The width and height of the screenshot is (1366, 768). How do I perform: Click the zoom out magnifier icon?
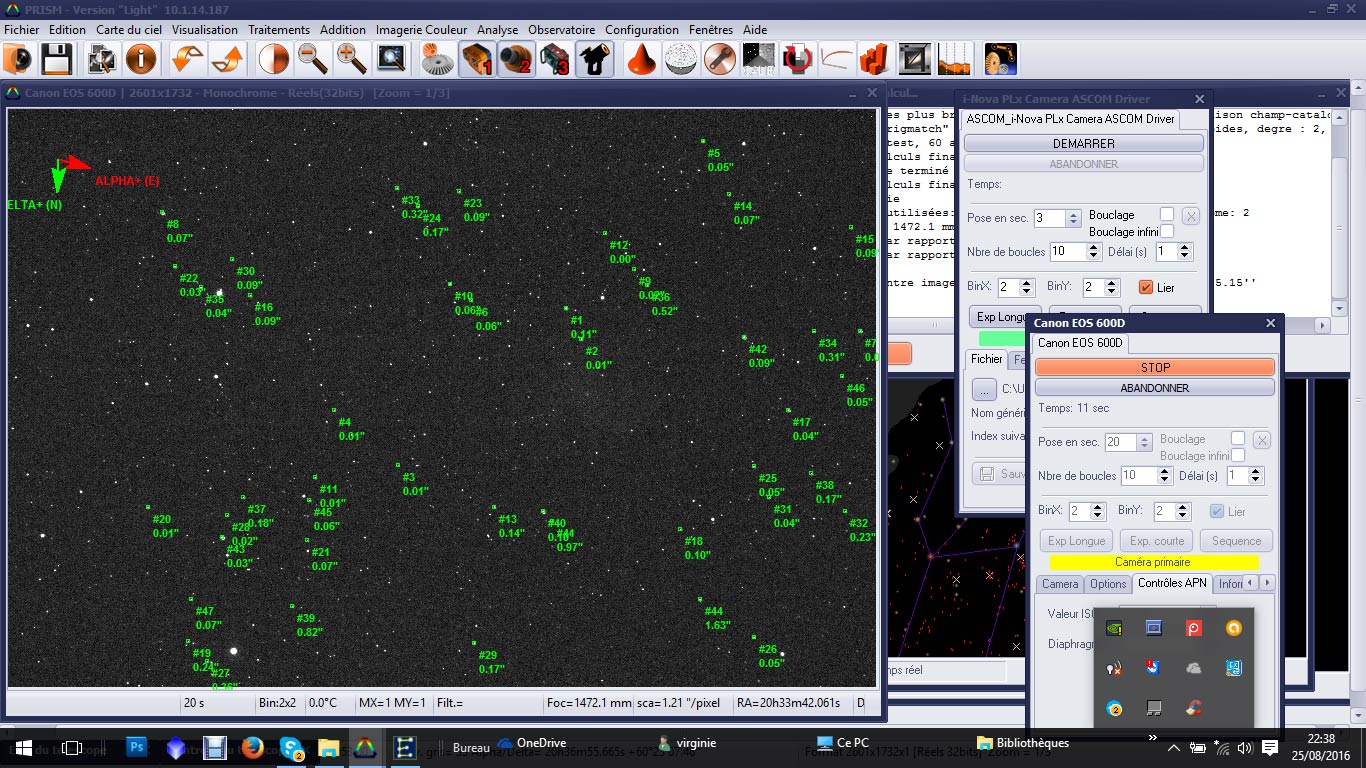coord(312,60)
